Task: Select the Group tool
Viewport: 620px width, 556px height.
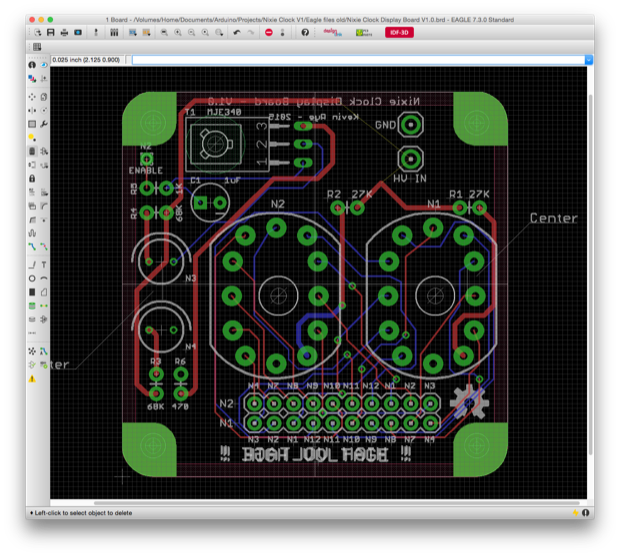Action: (x=32, y=124)
